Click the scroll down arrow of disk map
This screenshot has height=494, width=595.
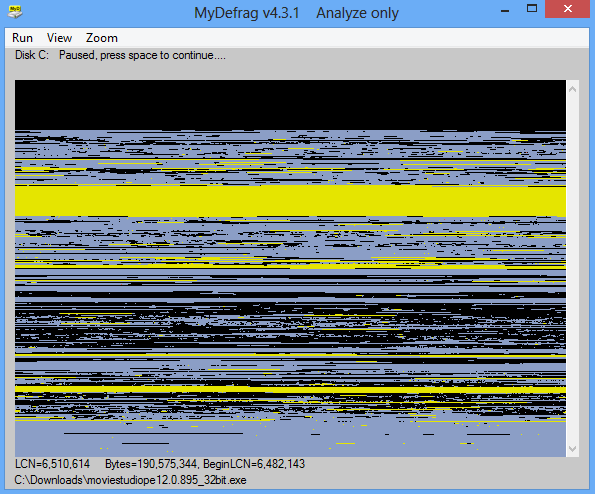[x=573, y=448]
